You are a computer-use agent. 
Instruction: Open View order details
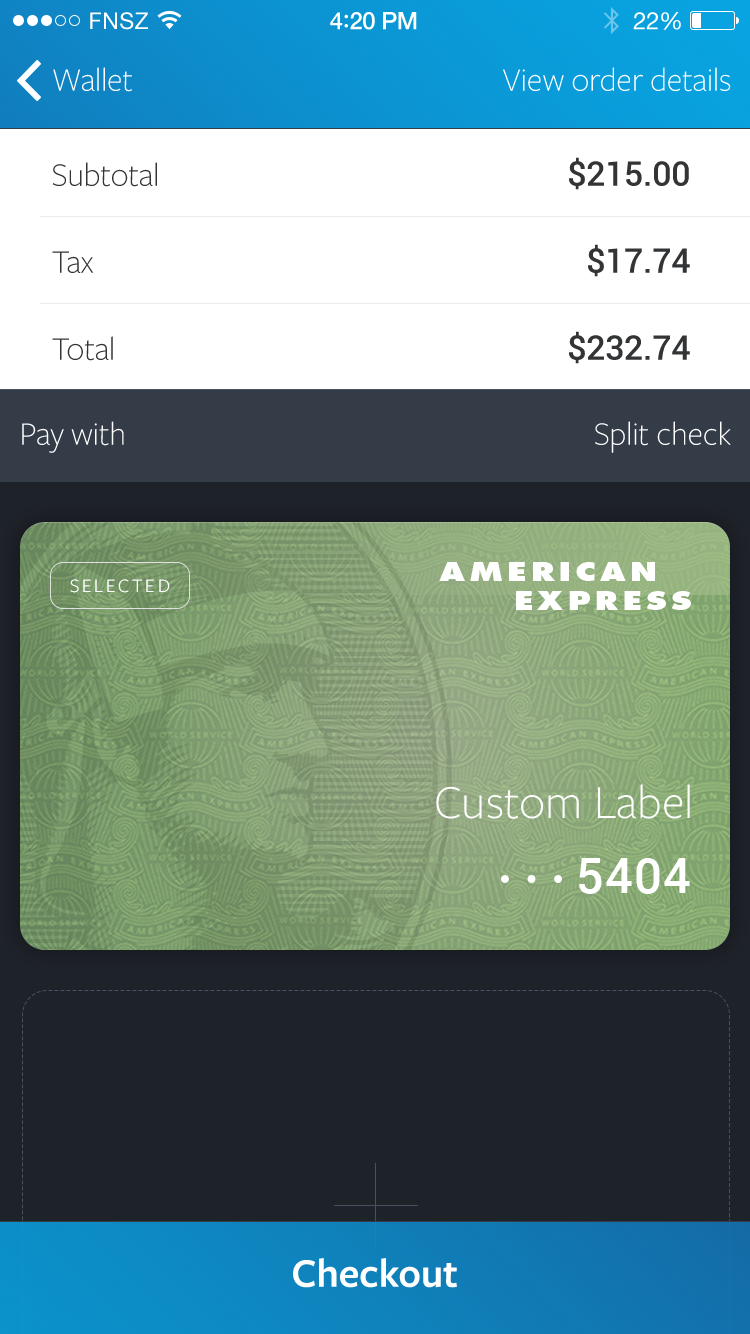pyautogui.click(x=616, y=80)
